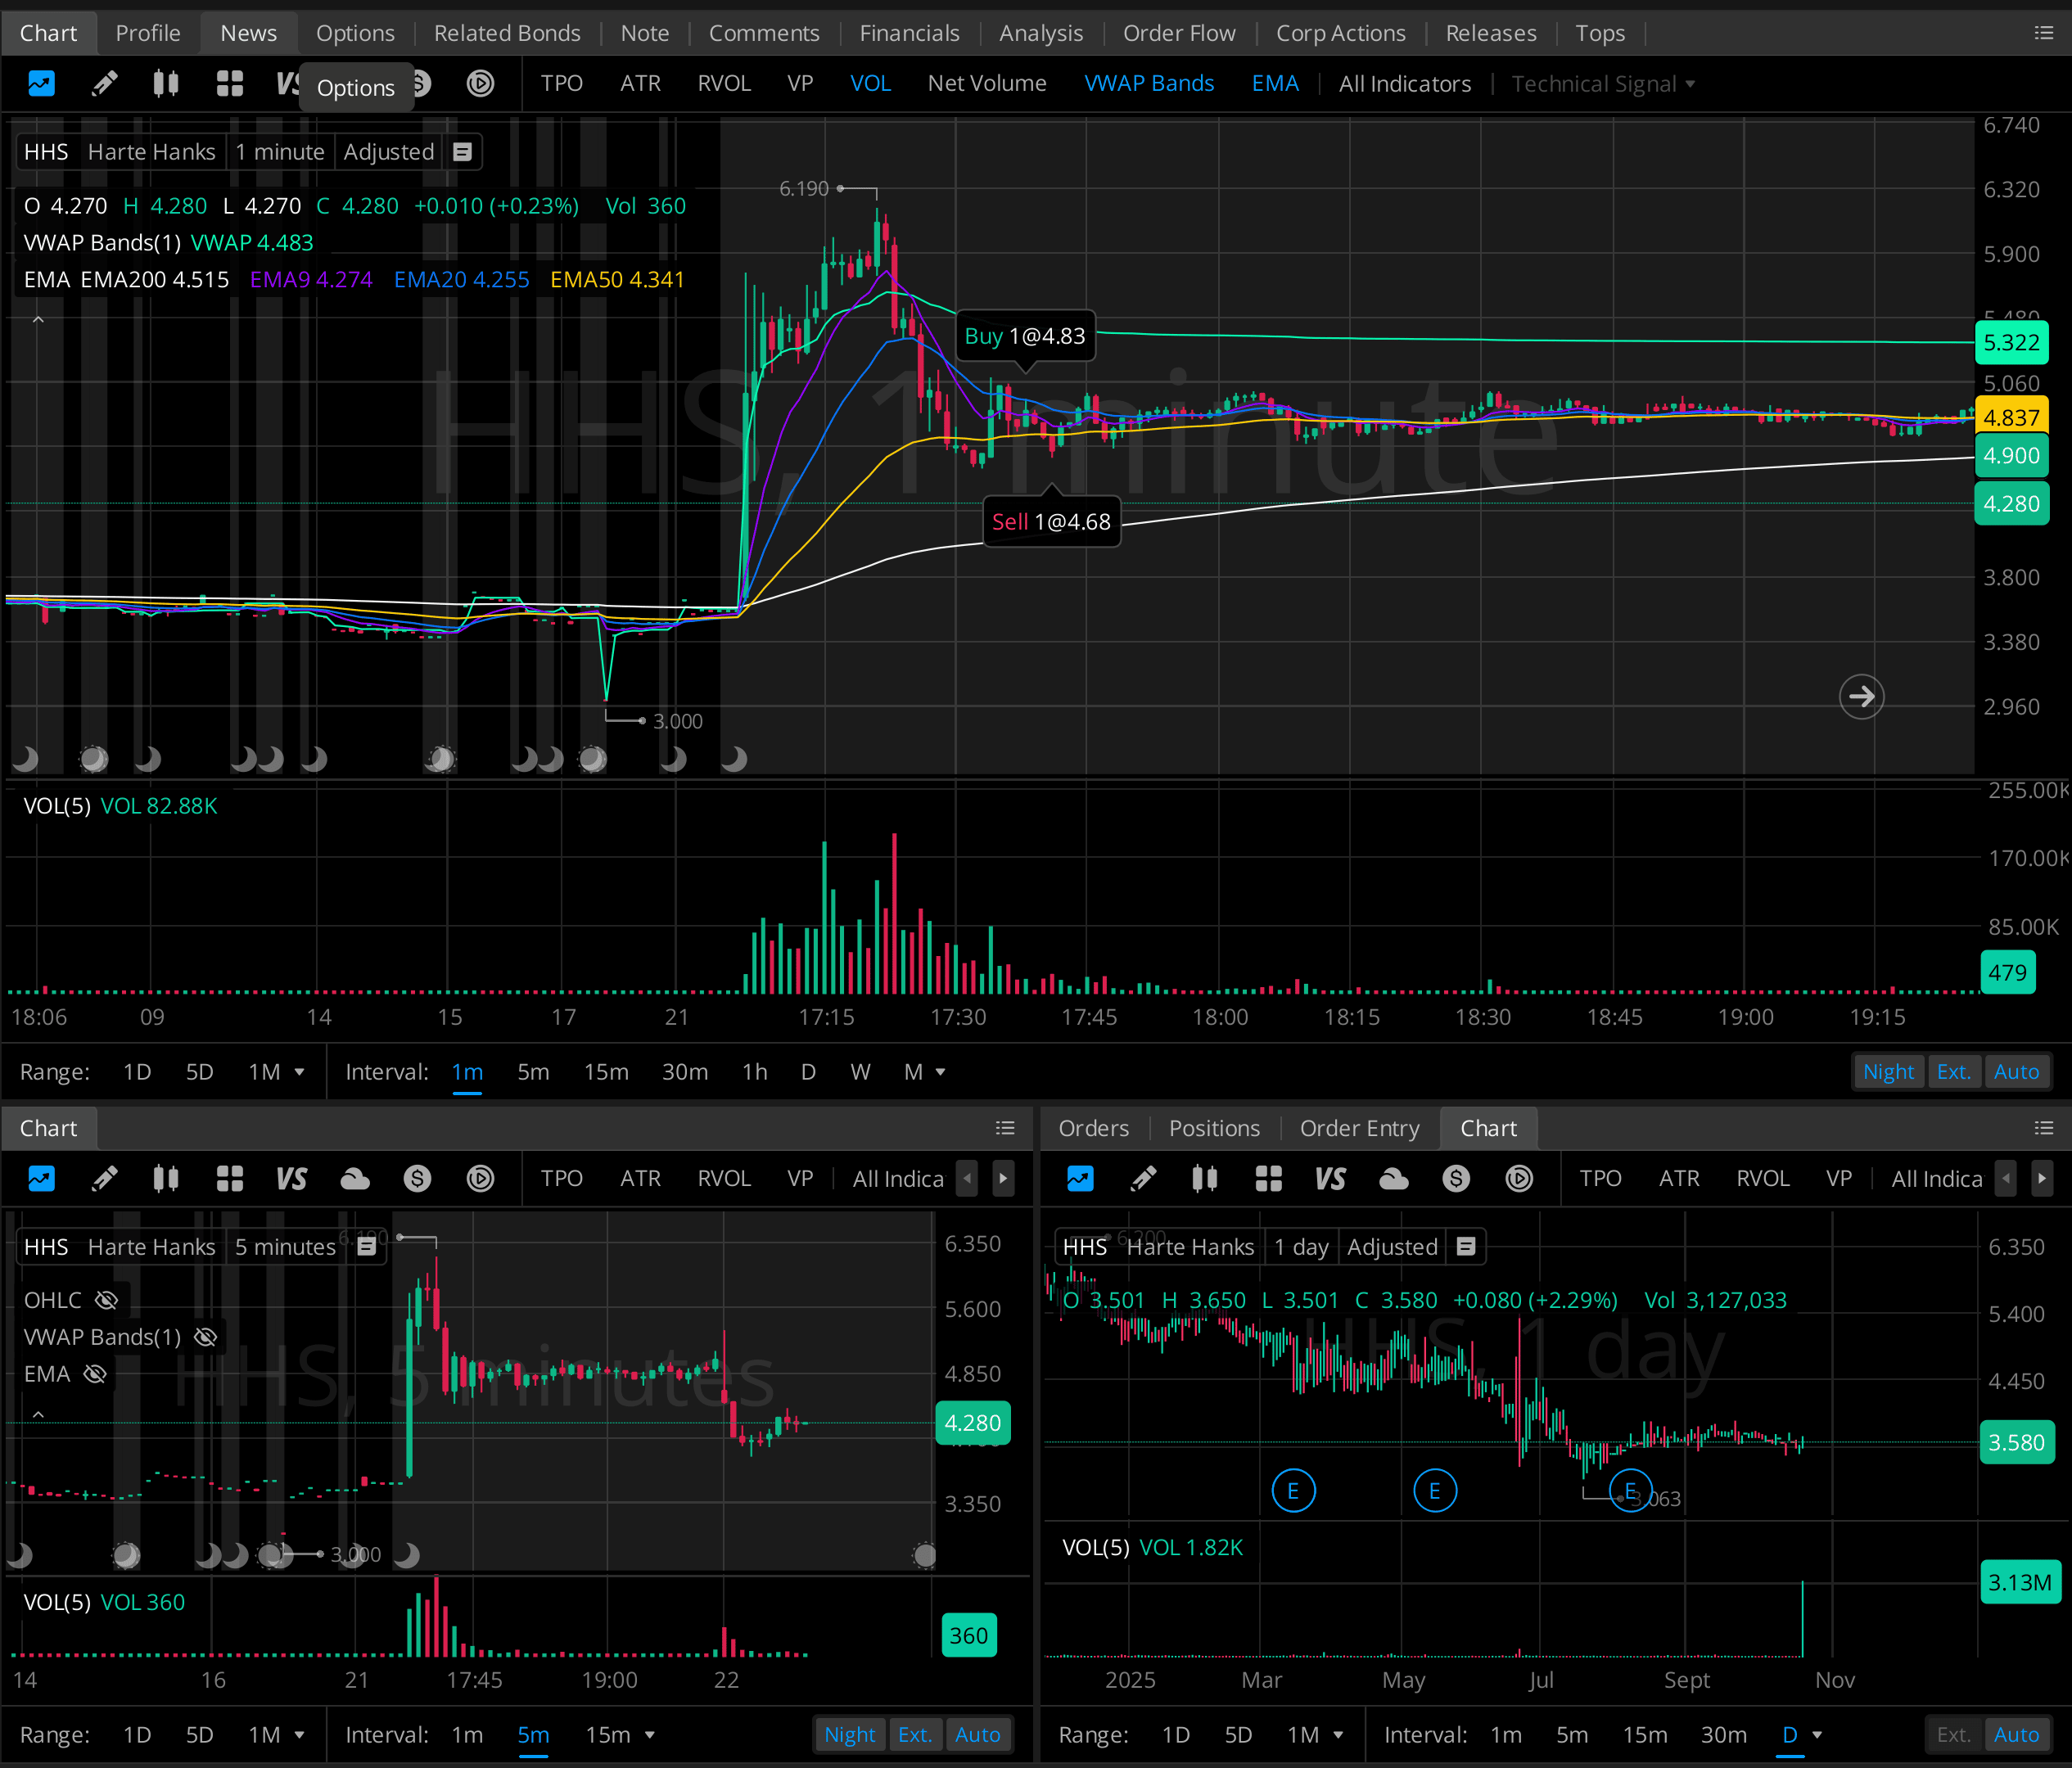The width and height of the screenshot is (2072, 1768).
Task: Click the replay icon in bottom-right chart toolbar
Action: click(x=1519, y=1179)
